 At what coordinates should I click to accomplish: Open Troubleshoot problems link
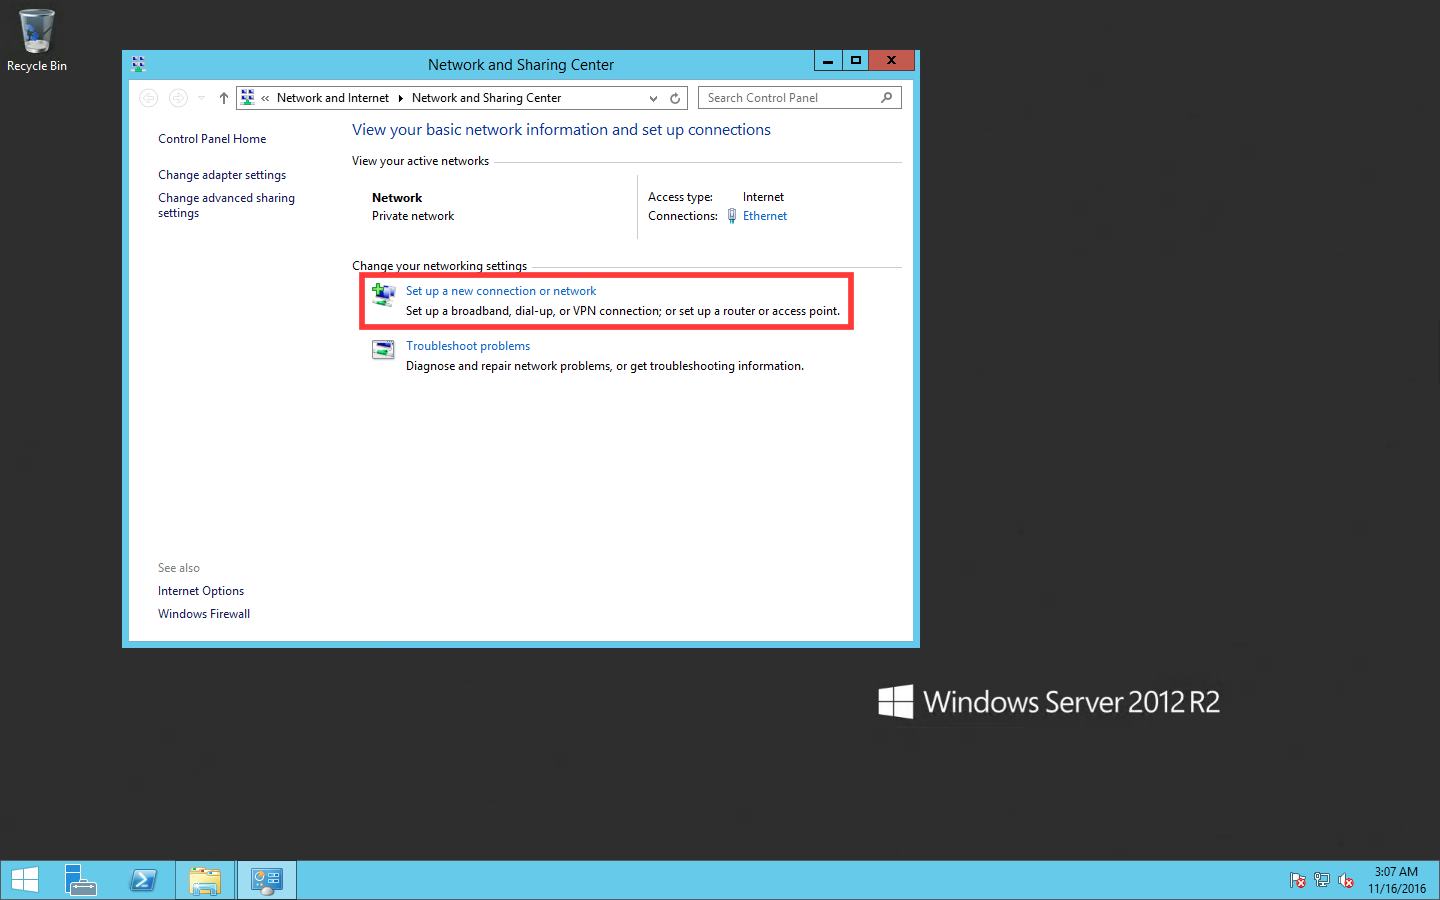(468, 346)
